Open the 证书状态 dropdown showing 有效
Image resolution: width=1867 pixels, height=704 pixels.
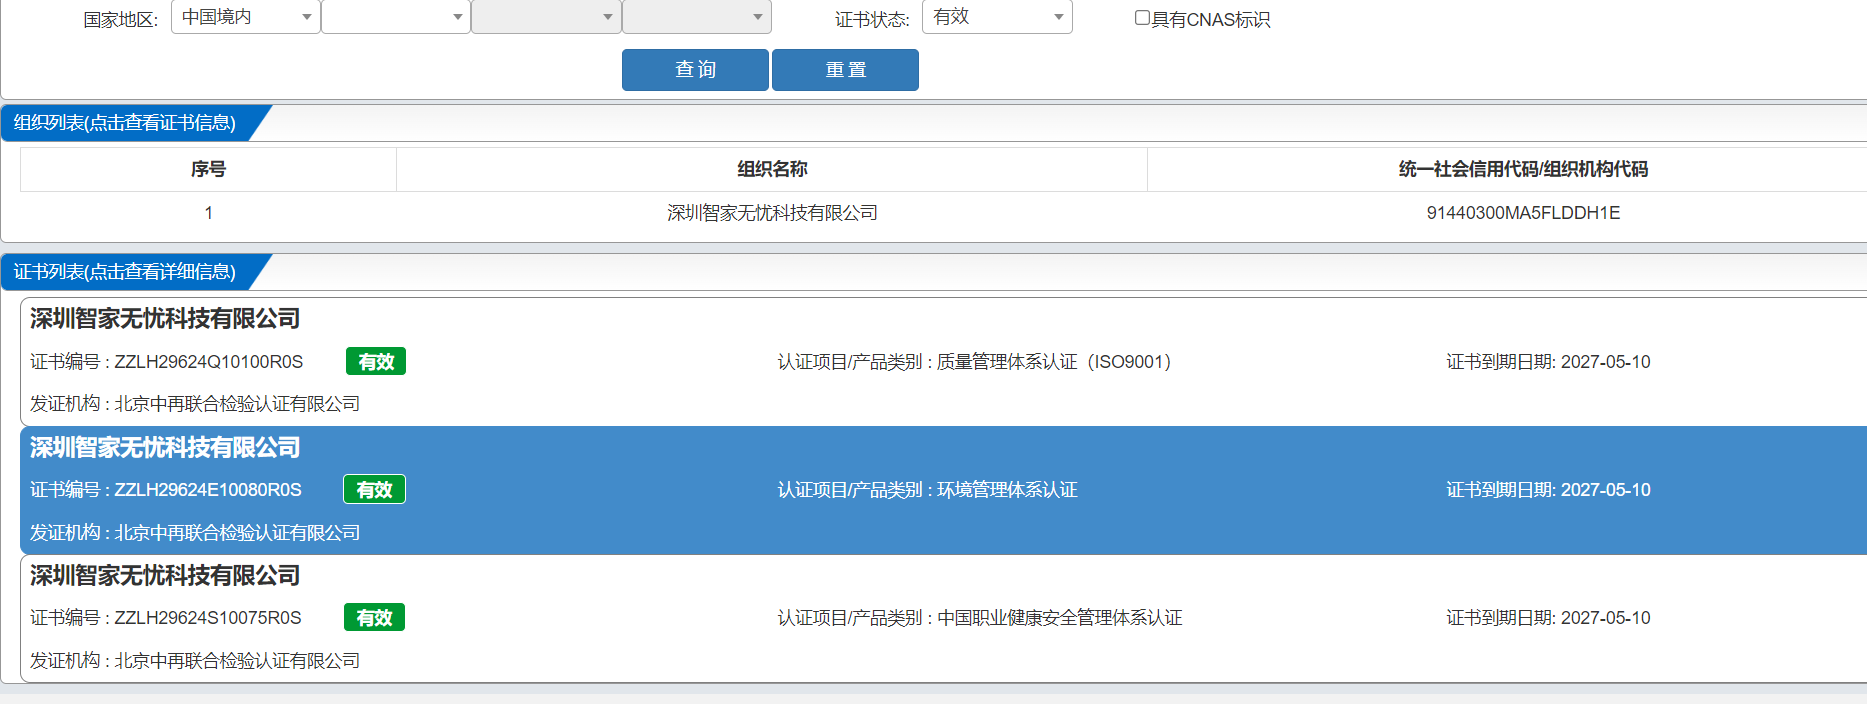click(x=997, y=17)
